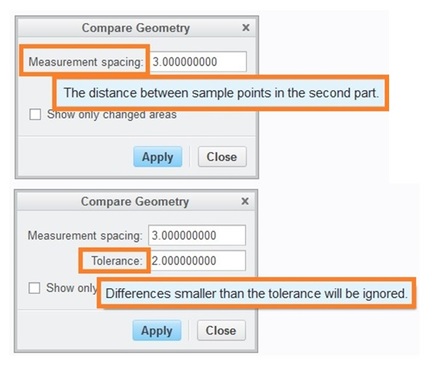Click the sample points distance tooltip
The height and width of the screenshot is (365, 432).
(x=221, y=93)
